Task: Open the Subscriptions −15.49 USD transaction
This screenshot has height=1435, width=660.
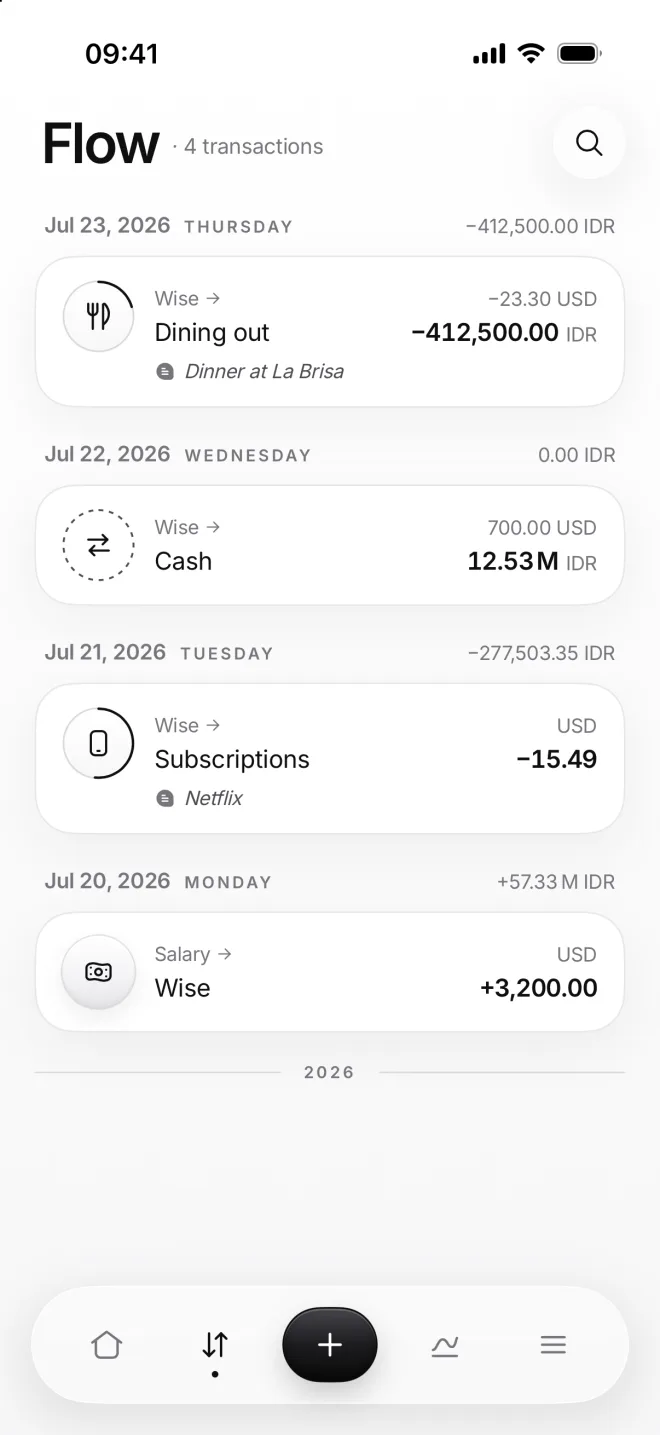Action: (x=330, y=758)
